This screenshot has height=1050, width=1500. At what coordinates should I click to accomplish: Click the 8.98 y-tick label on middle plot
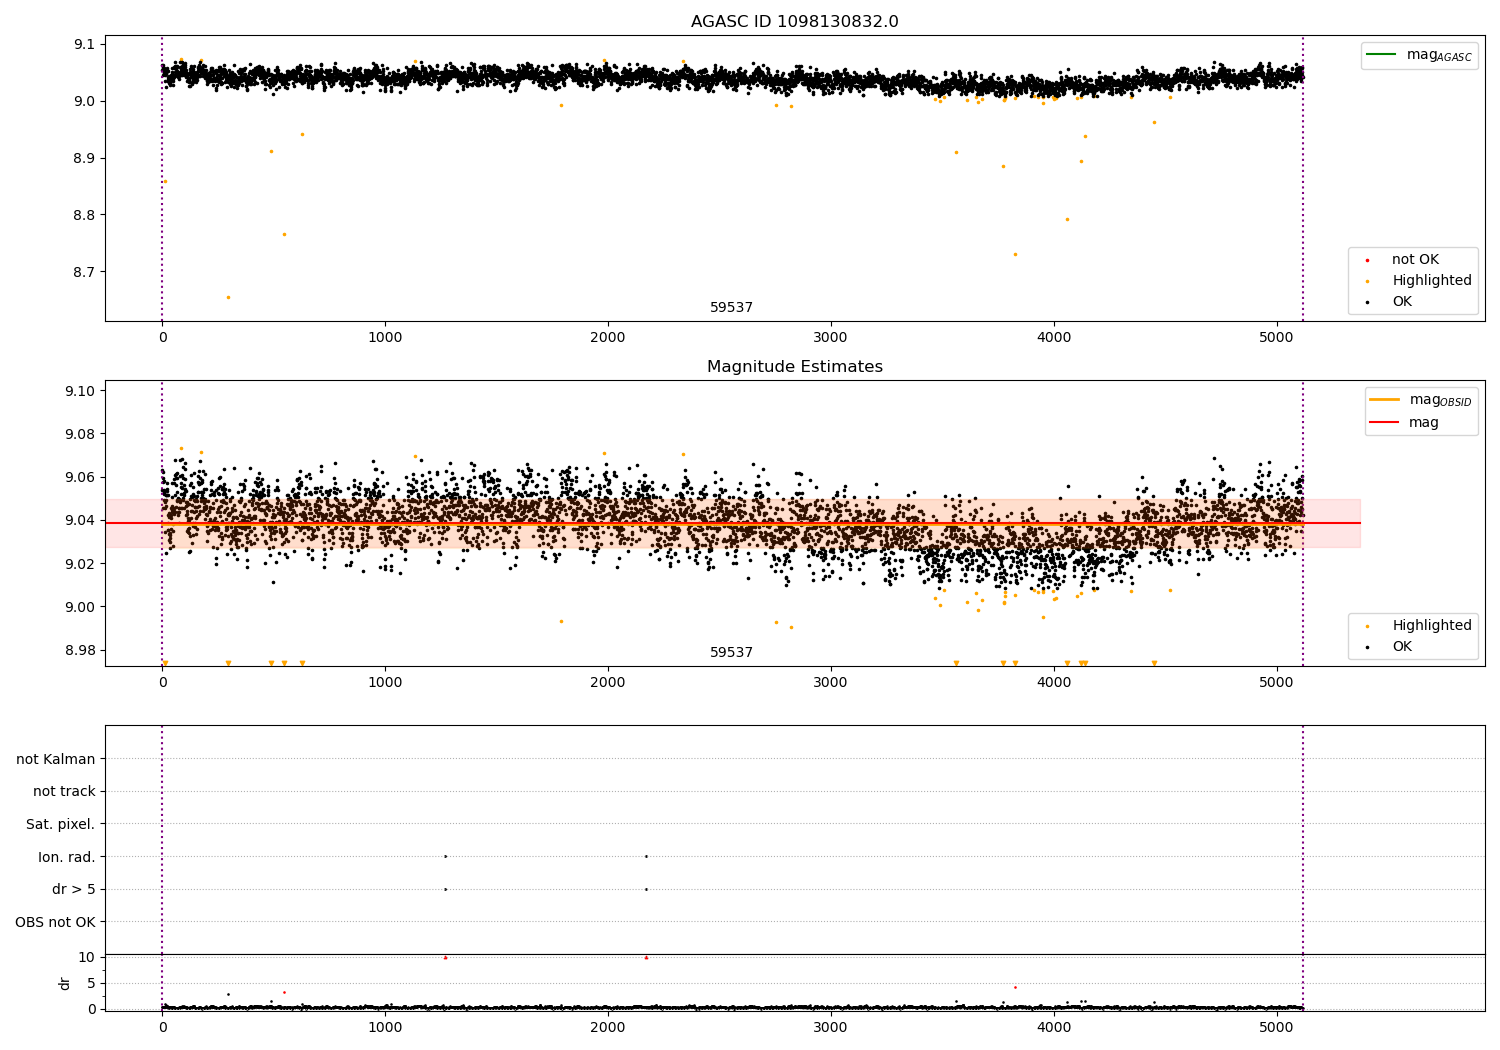[x=80, y=651]
